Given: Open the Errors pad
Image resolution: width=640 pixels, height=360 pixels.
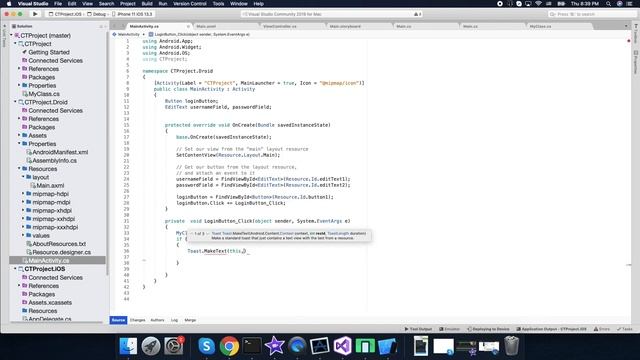Looking at the screenshot, I should (602, 329).
